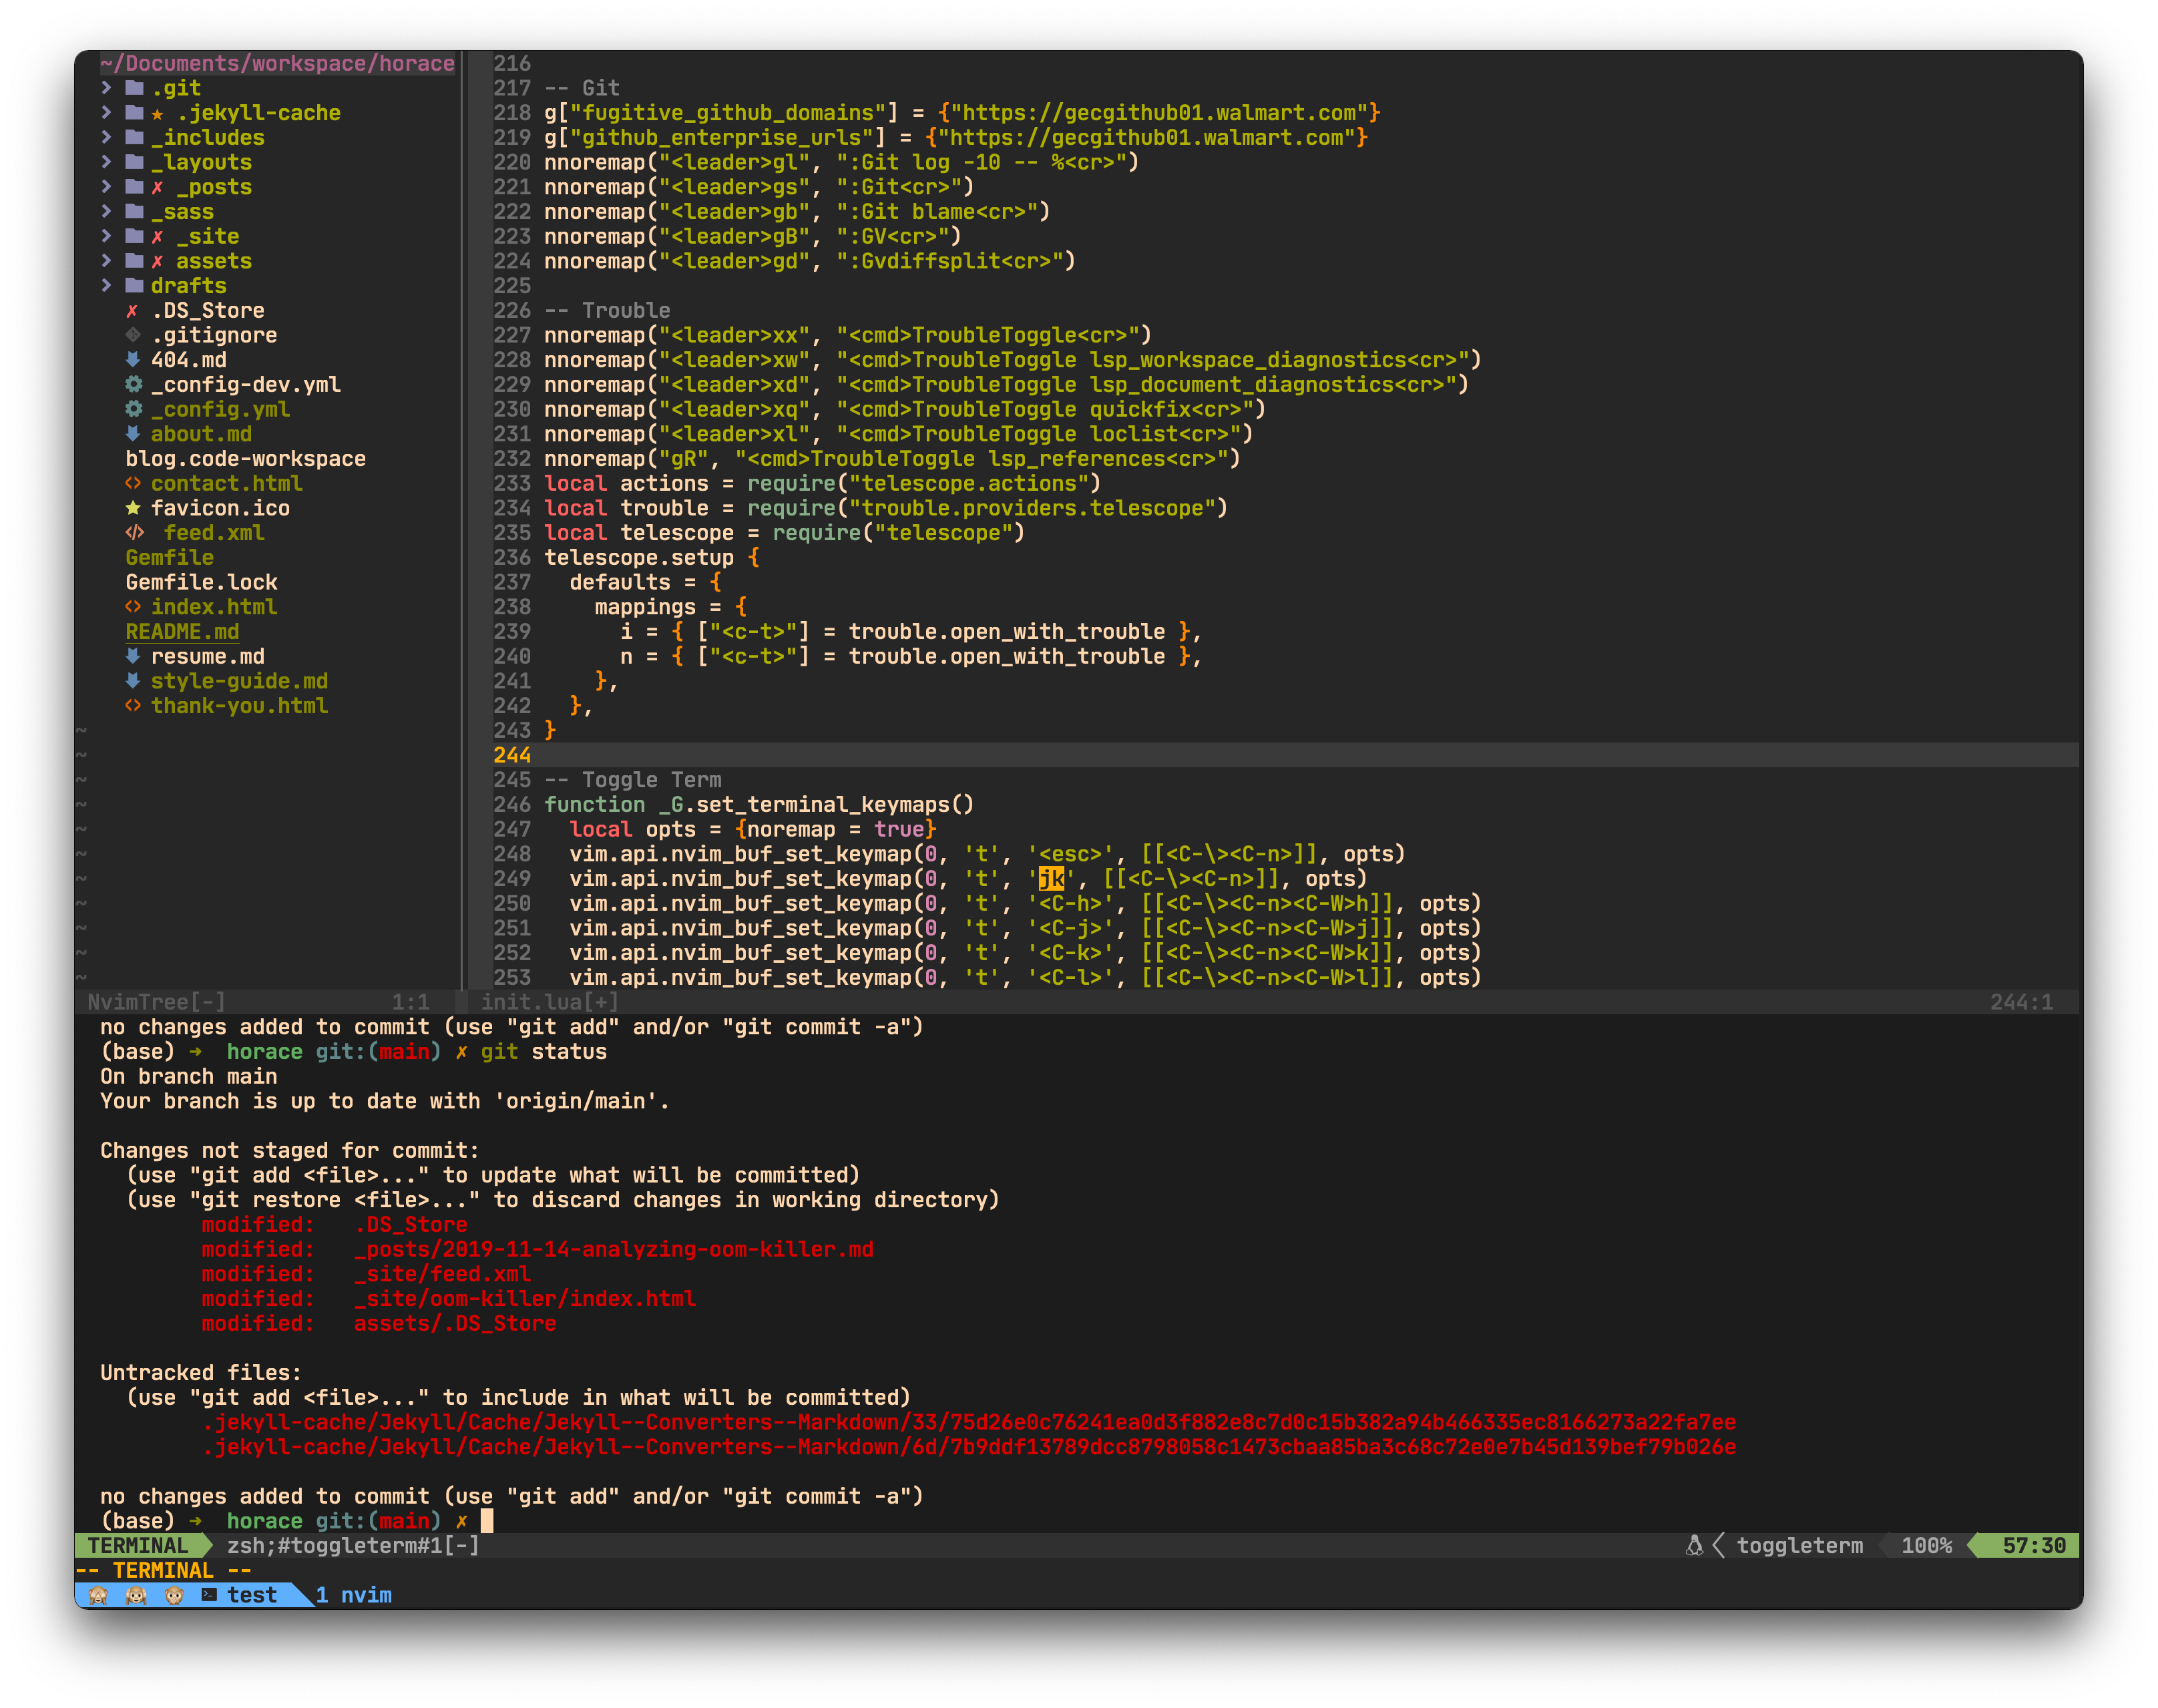The height and width of the screenshot is (1708, 2158).
Task: Click the 'git status' command in terminal
Action: click(544, 1051)
